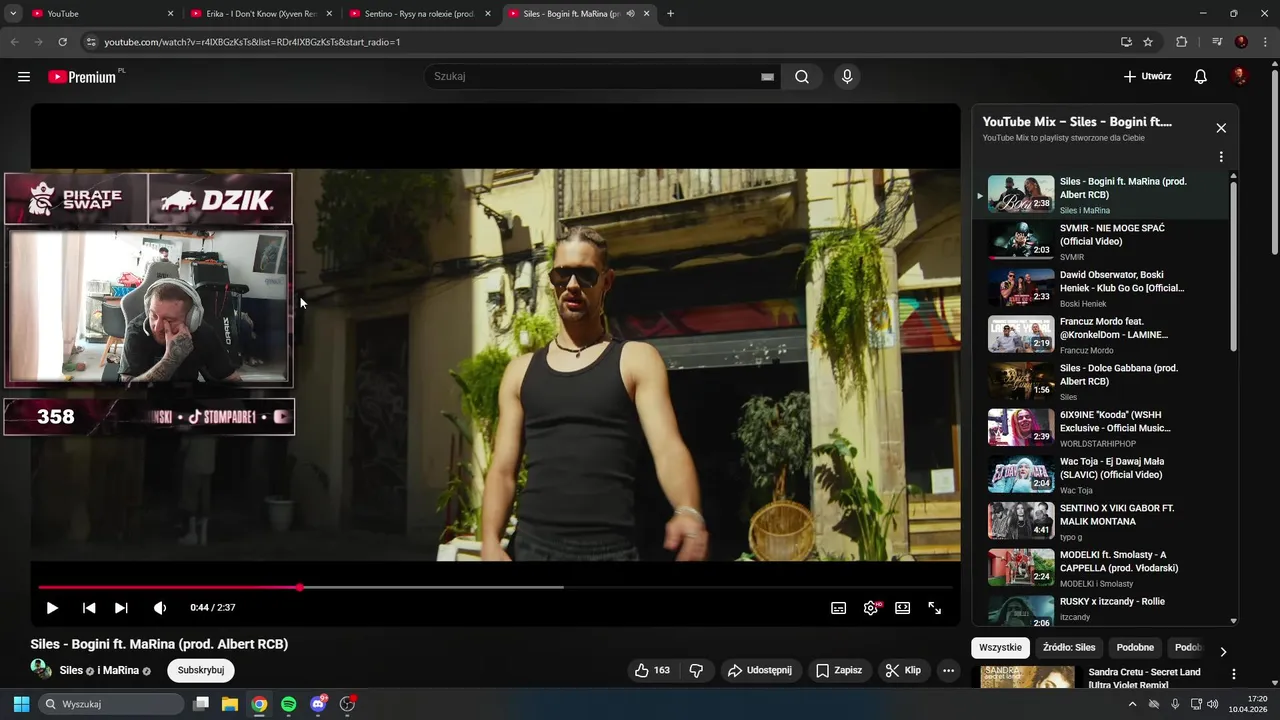
Task: Select the Wszystkie filter chip
Action: tap(1001, 648)
